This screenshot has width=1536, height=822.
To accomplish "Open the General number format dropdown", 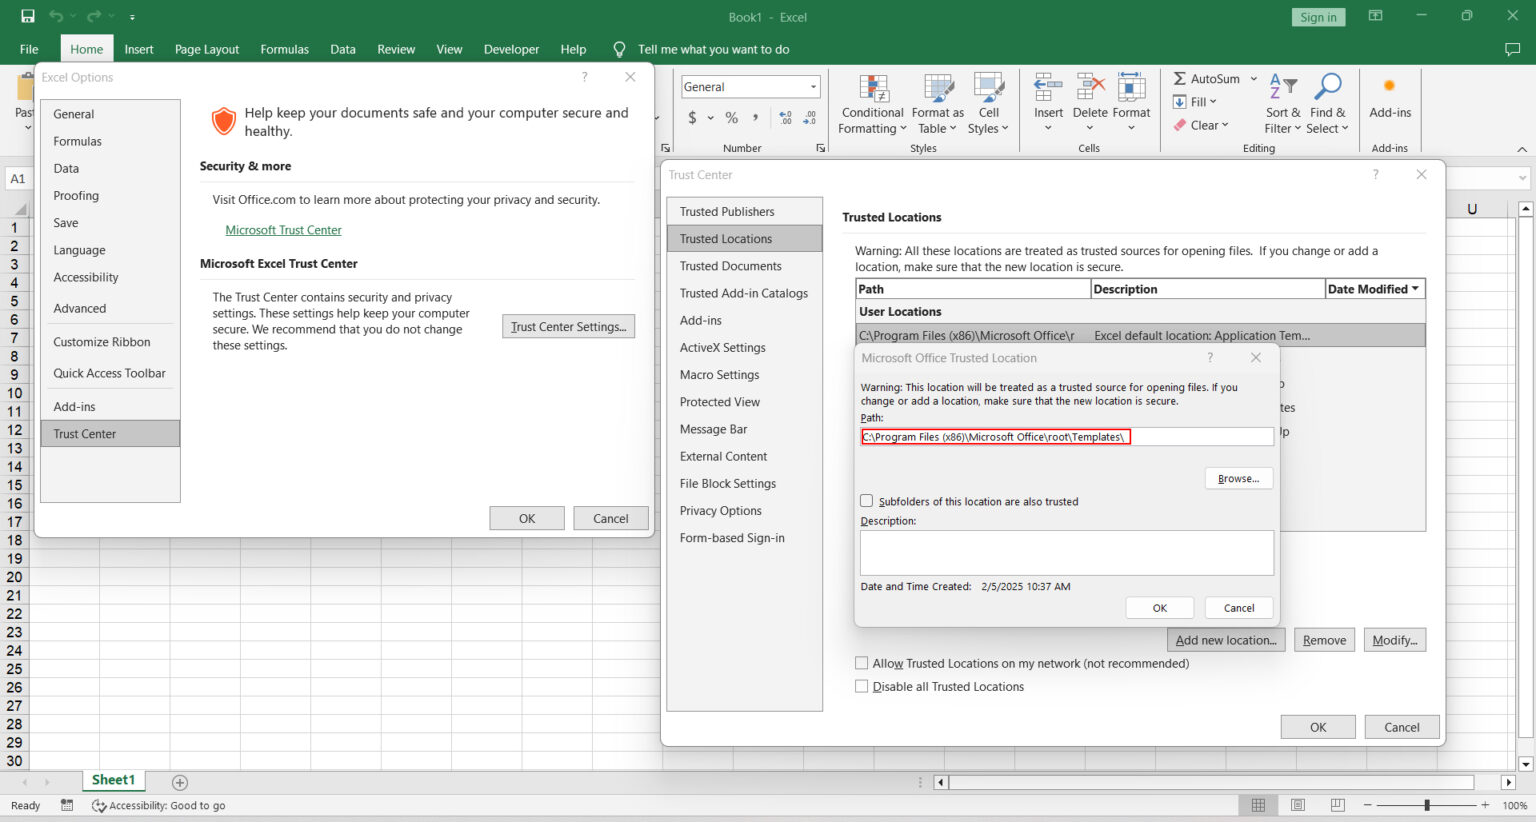I will pyautogui.click(x=813, y=87).
